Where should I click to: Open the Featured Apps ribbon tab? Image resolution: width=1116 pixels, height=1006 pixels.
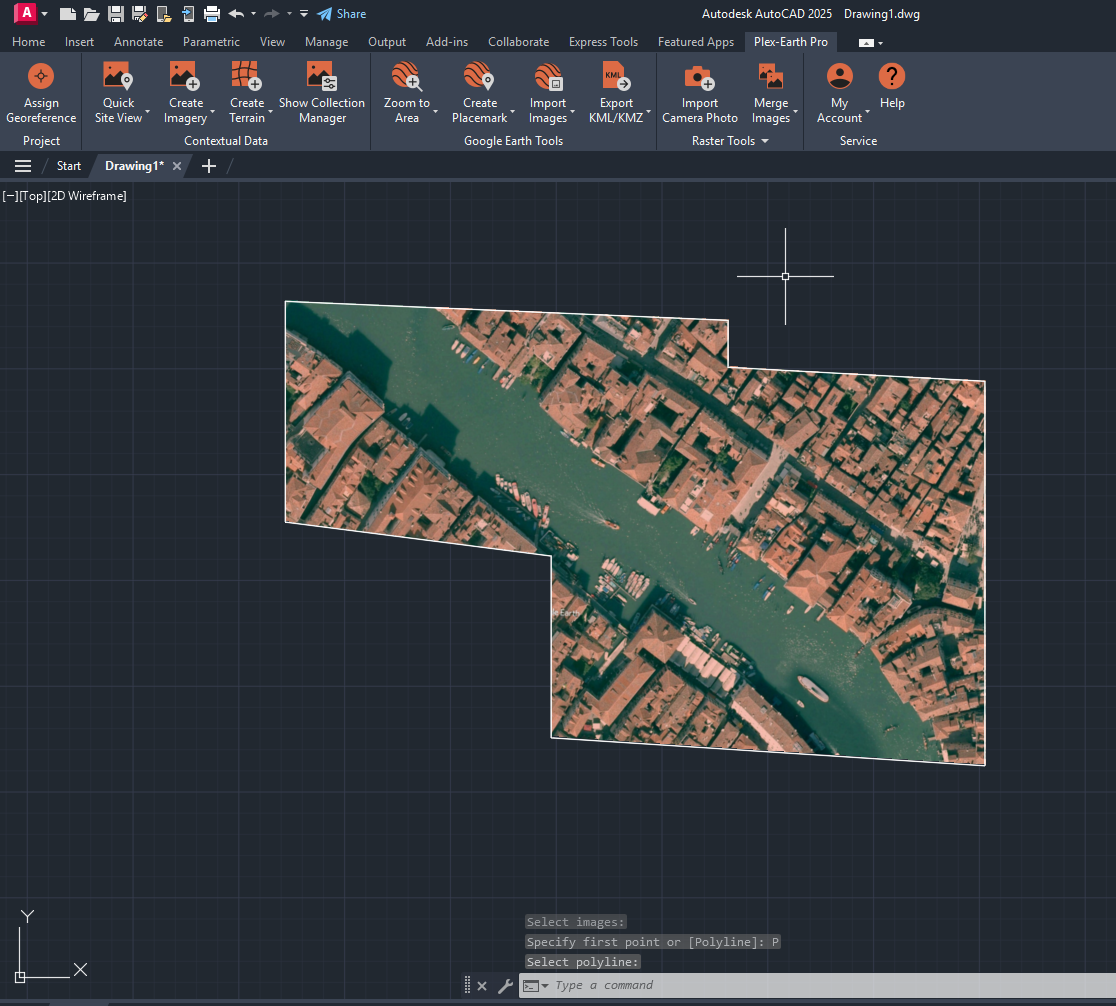[695, 42]
